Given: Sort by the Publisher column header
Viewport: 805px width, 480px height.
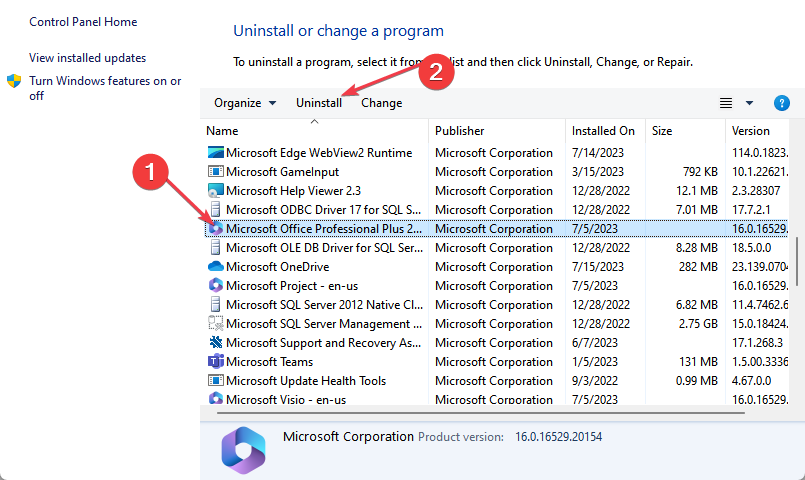Looking at the screenshot, I should pos(460,131).
